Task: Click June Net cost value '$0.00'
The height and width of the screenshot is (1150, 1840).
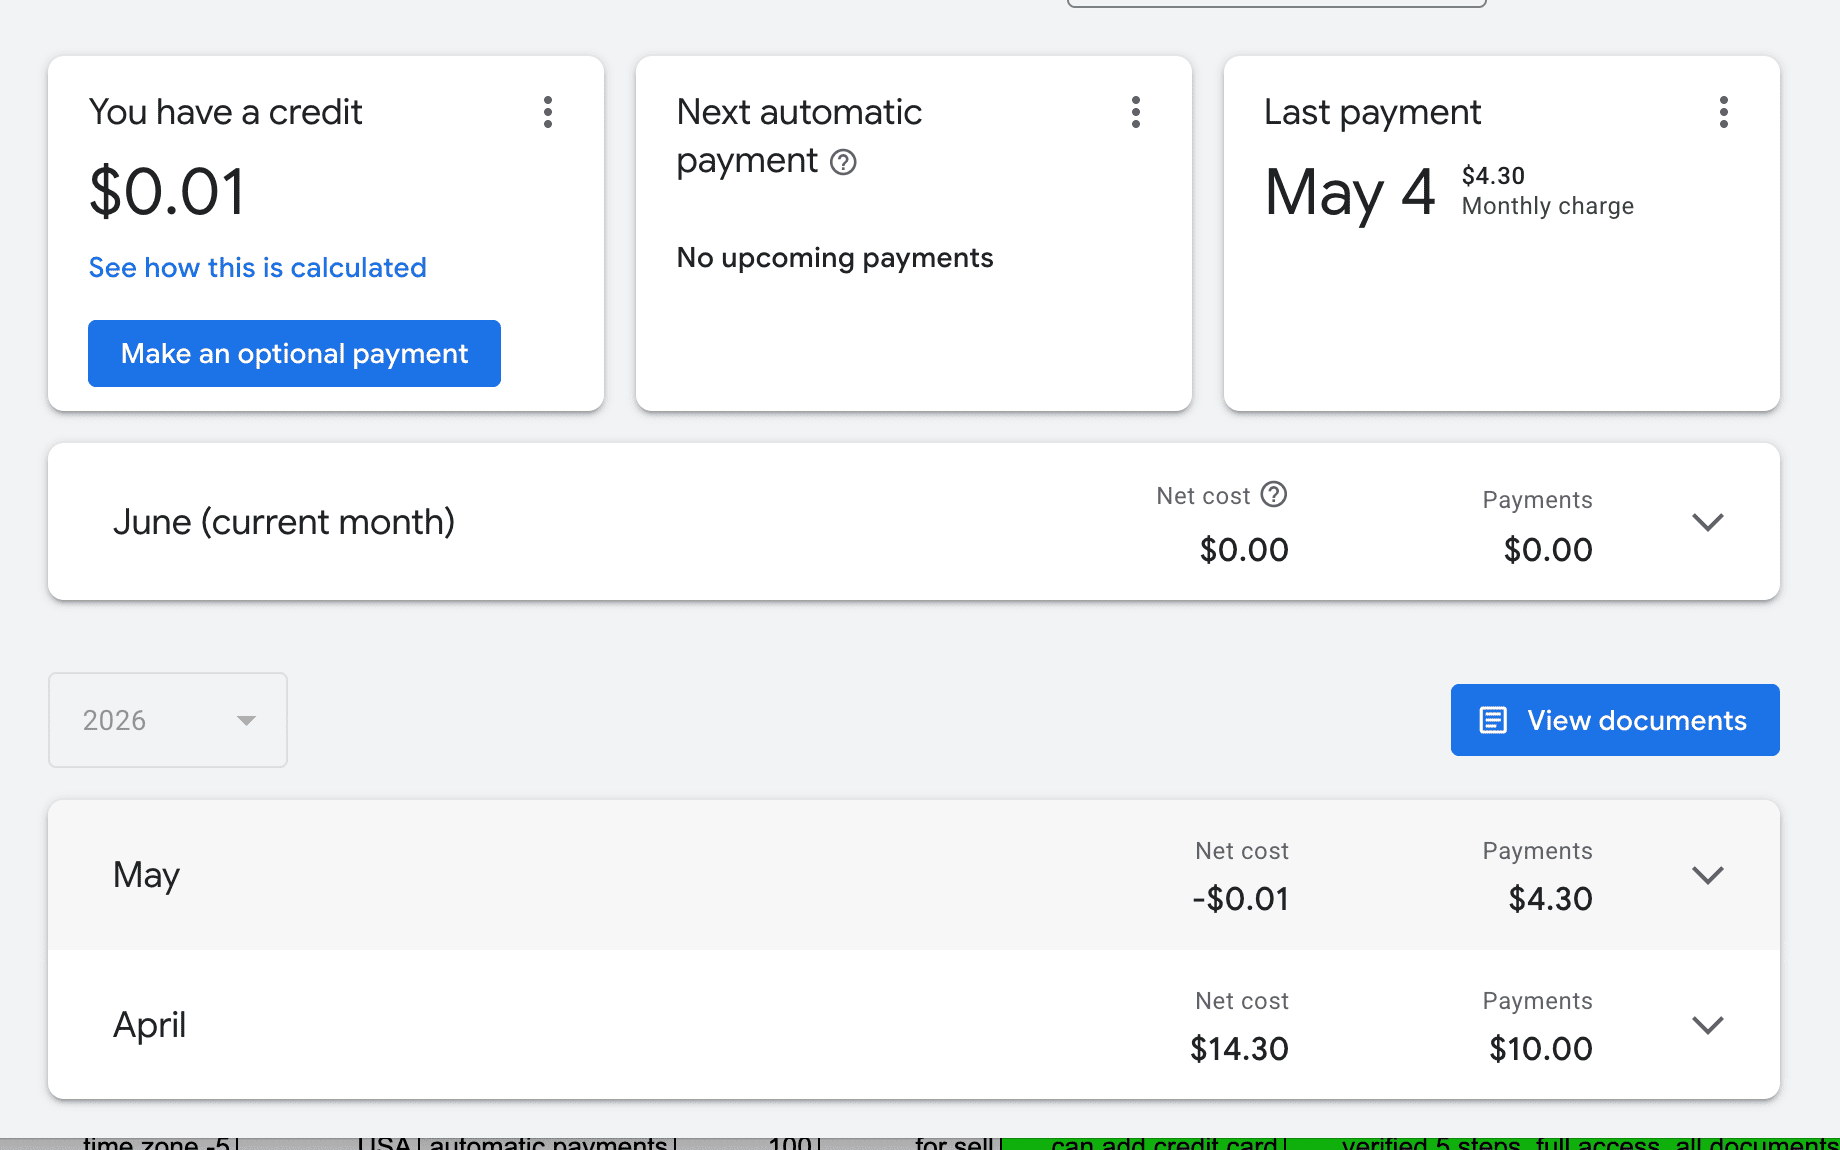Action: coord(1244,550)
